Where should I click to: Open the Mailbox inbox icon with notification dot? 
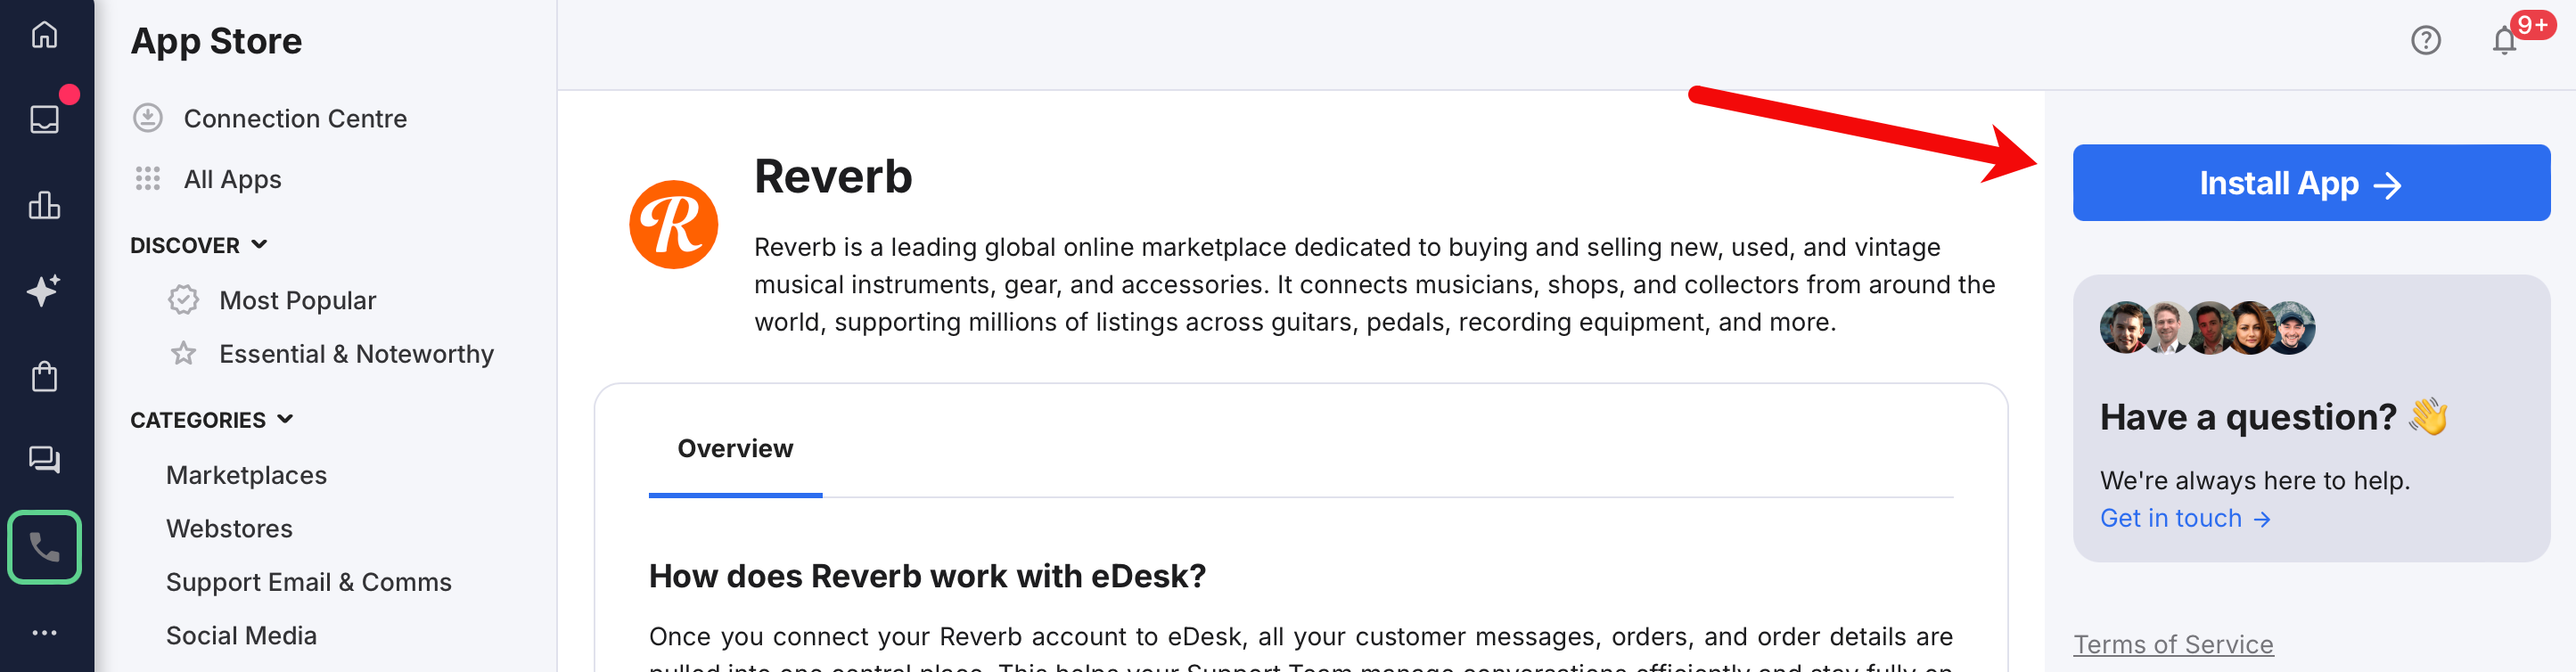point(44,118)
